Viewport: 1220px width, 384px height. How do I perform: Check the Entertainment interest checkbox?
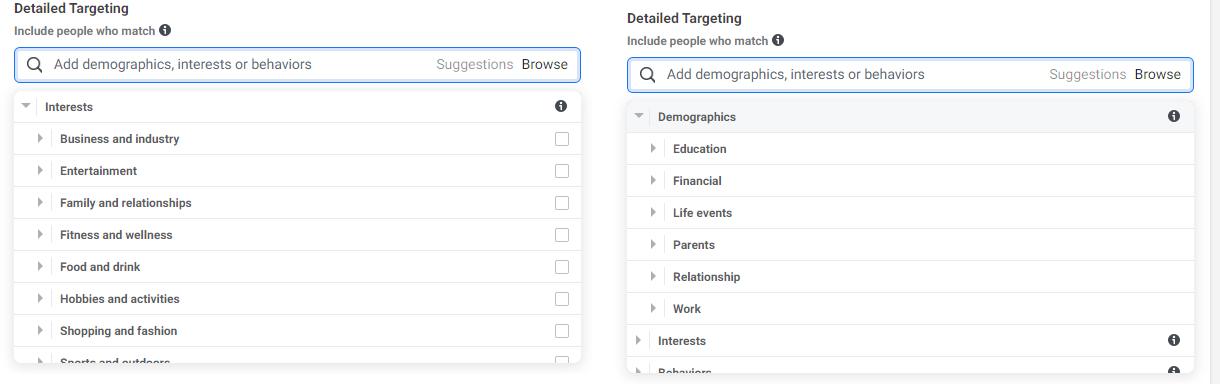pyautogui.click(x=562, y=171)
